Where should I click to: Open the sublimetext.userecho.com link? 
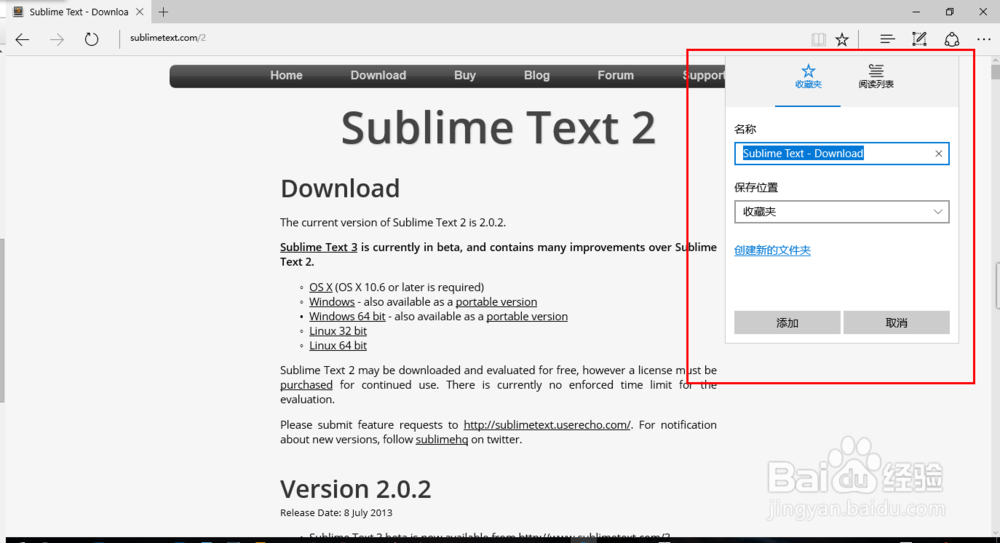pos(547,425)
